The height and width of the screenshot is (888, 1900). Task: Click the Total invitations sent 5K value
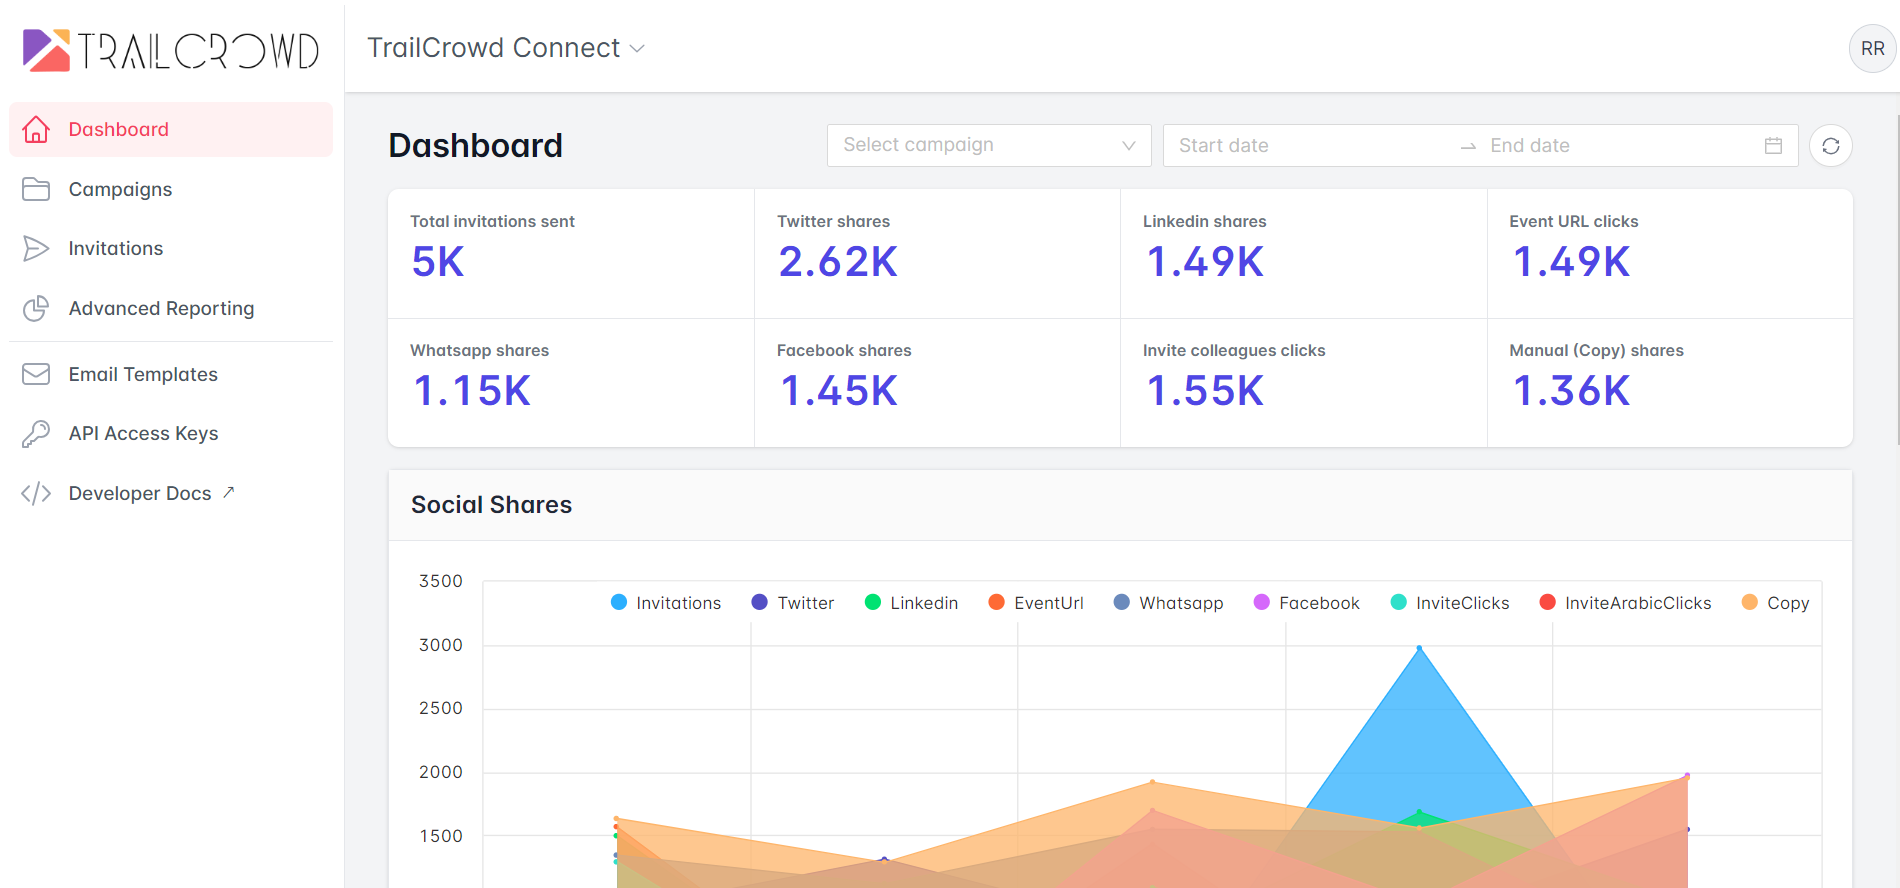438,262
